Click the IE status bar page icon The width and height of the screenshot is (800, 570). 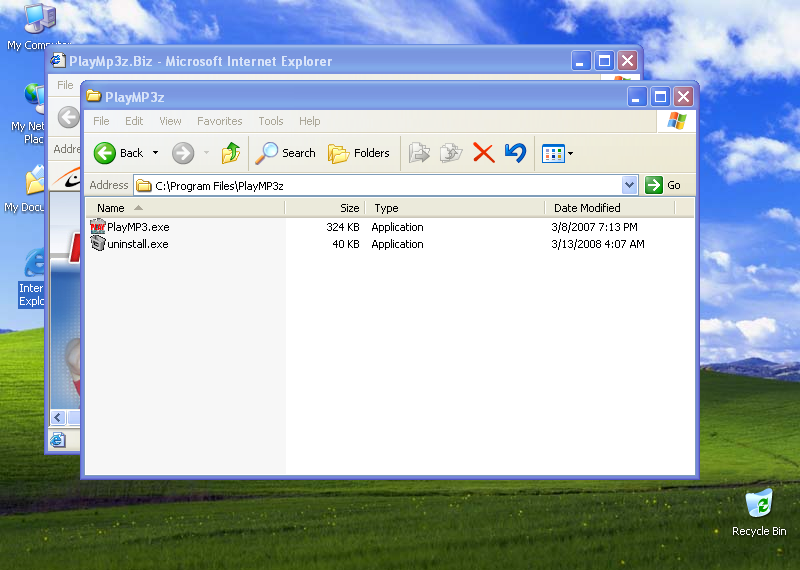point(58,440)
